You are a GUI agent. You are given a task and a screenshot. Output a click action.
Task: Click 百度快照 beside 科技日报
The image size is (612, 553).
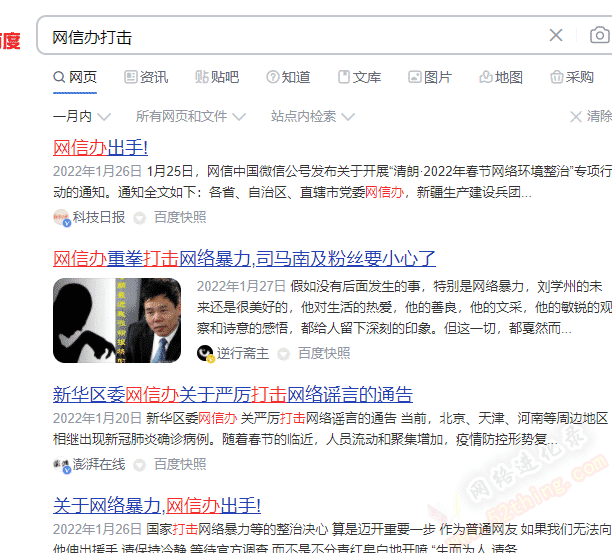point(180,217)
